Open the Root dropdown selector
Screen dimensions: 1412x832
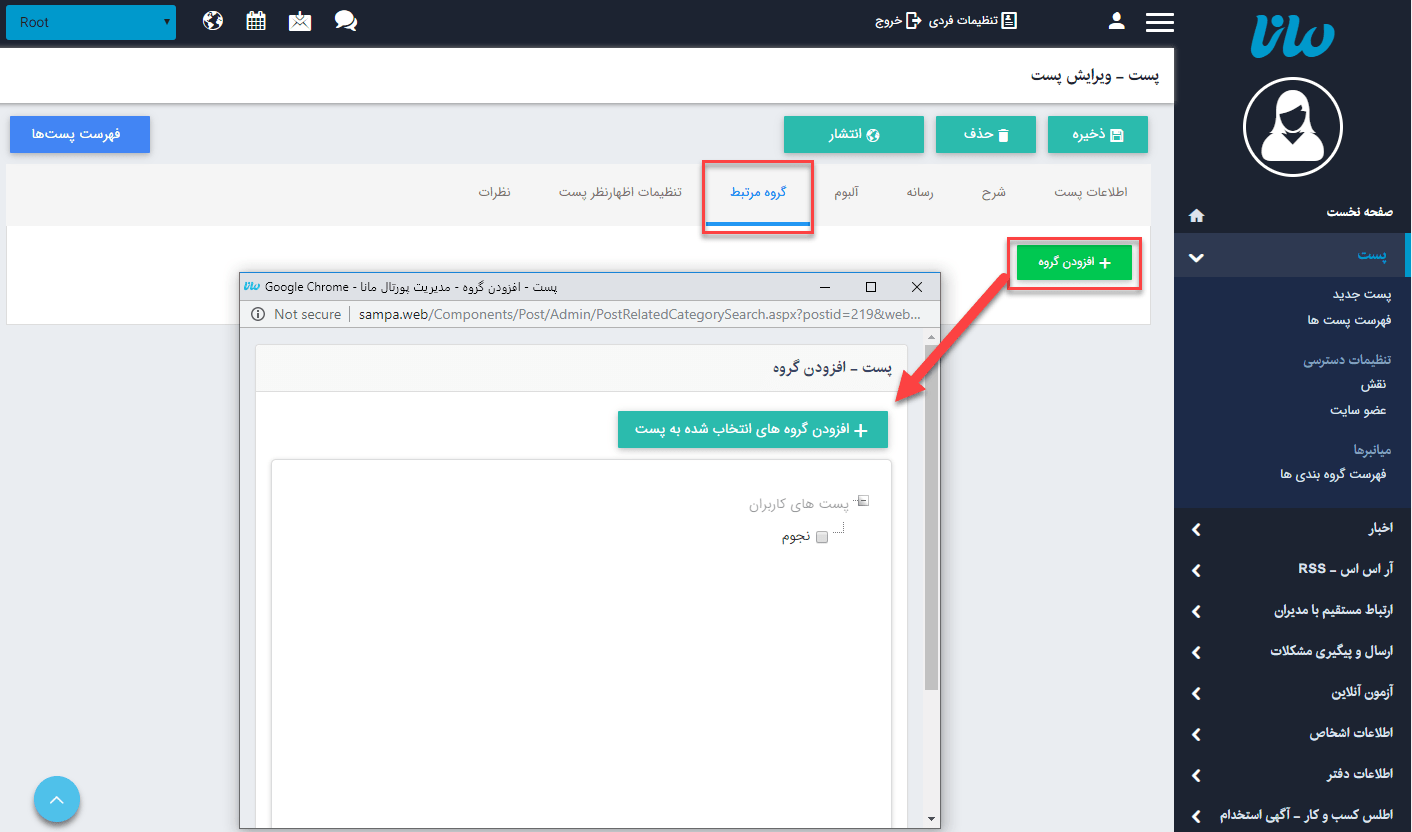(x=90, y=21)
